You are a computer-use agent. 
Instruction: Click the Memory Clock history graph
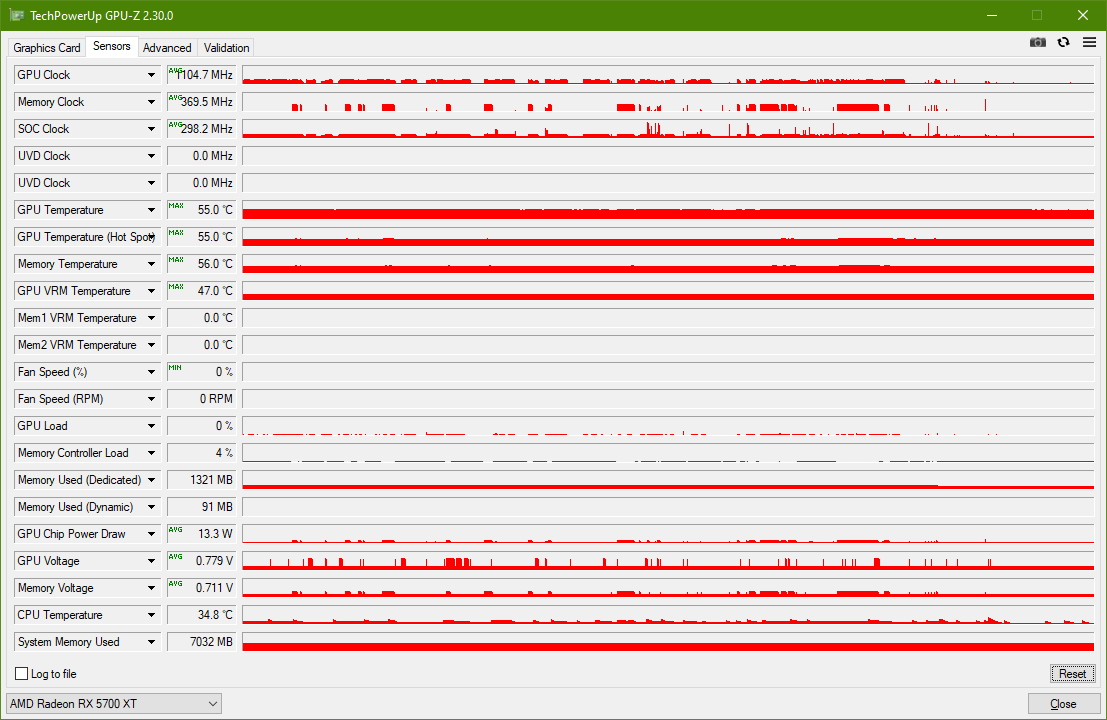click(x=668, y=102)
